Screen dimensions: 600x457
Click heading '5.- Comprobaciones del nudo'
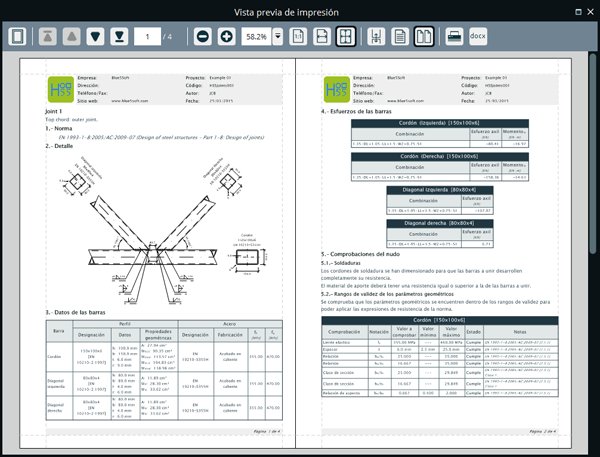pyautogui.click(x=360, y=254)
